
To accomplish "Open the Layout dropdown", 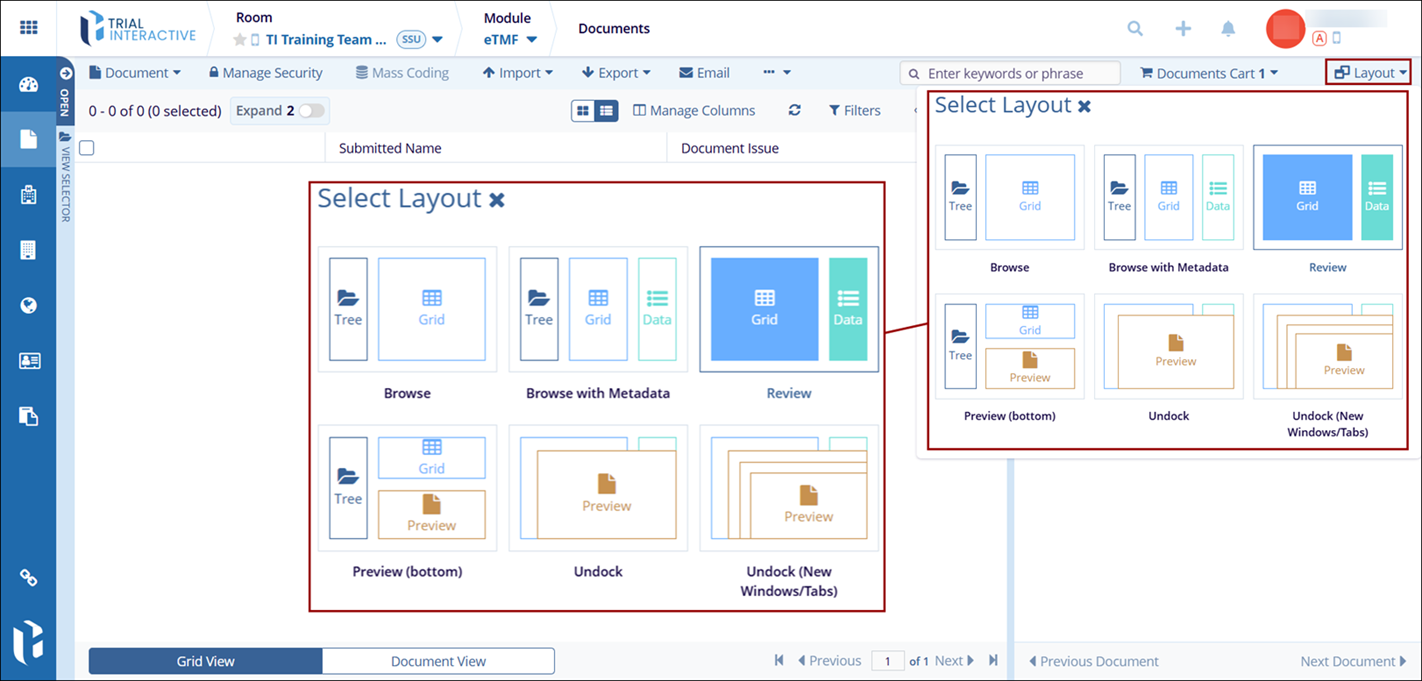I will tap(1367, 73).
